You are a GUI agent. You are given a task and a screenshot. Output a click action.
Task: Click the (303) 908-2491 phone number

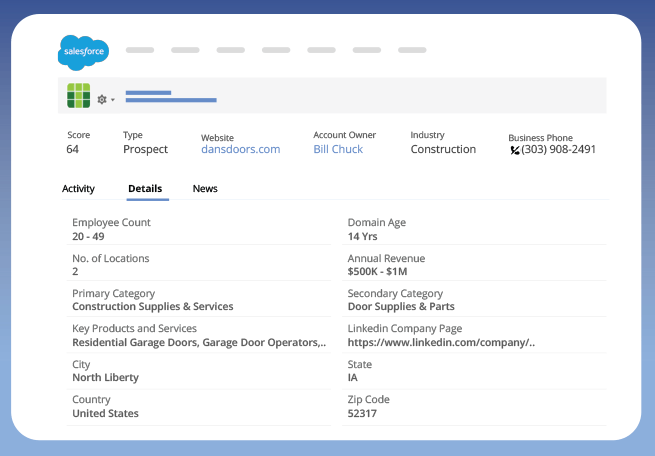coord(558,149)
